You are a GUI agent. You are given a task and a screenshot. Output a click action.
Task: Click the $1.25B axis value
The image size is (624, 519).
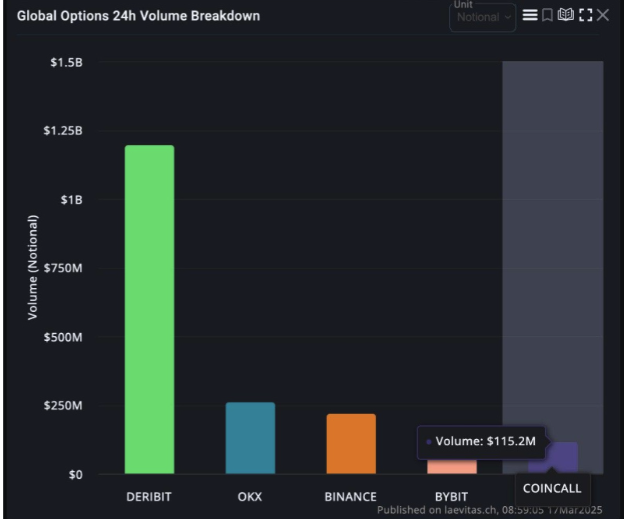63,131
